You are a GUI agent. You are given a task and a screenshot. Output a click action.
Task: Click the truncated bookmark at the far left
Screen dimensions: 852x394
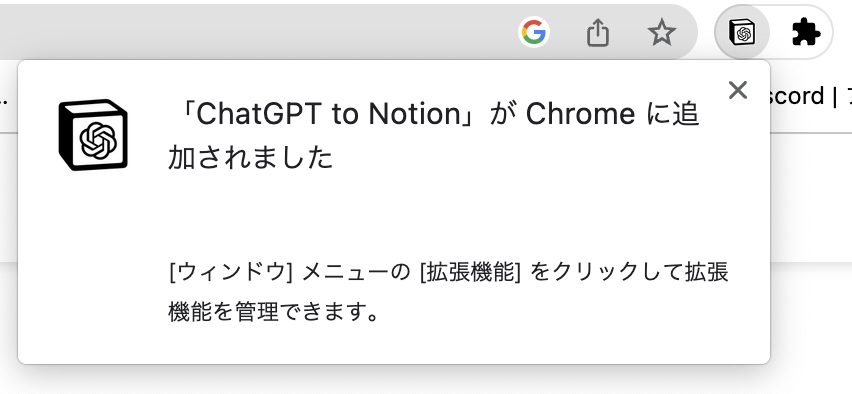pyautogui.click(x=3, y=98)
